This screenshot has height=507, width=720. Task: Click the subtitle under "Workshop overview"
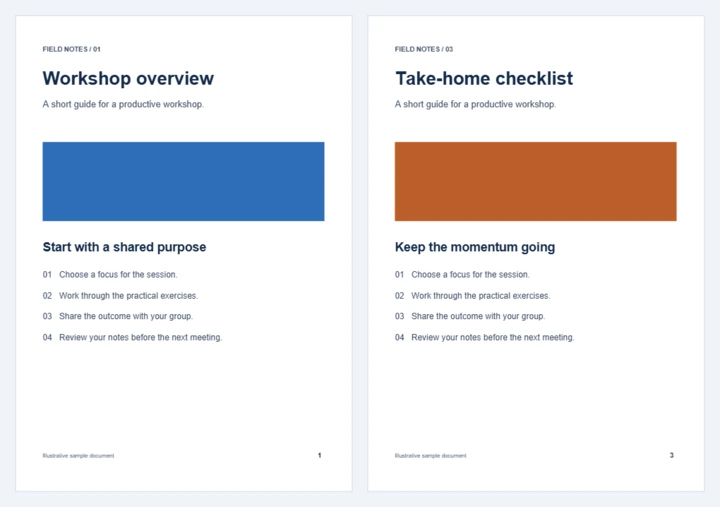[123, 104]
